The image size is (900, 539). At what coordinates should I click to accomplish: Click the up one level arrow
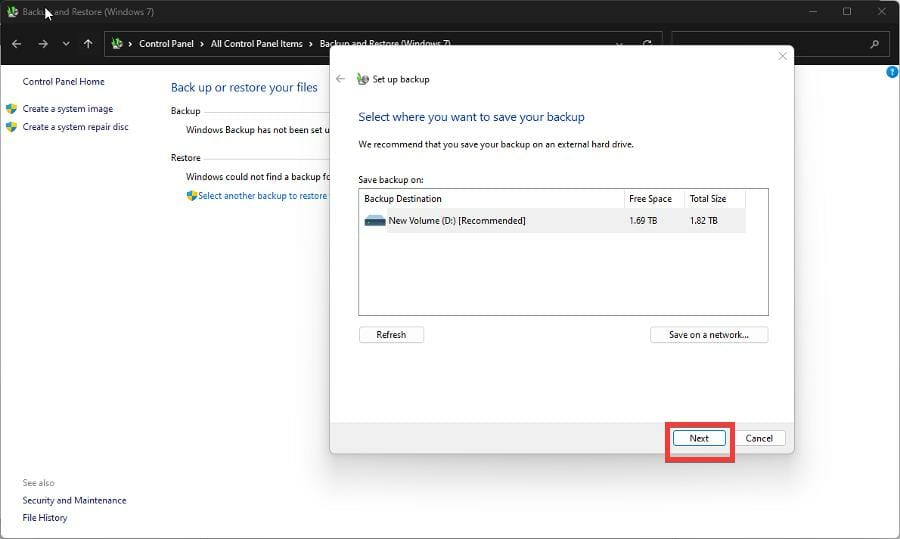pyautogui.click(x=88, y=44)
